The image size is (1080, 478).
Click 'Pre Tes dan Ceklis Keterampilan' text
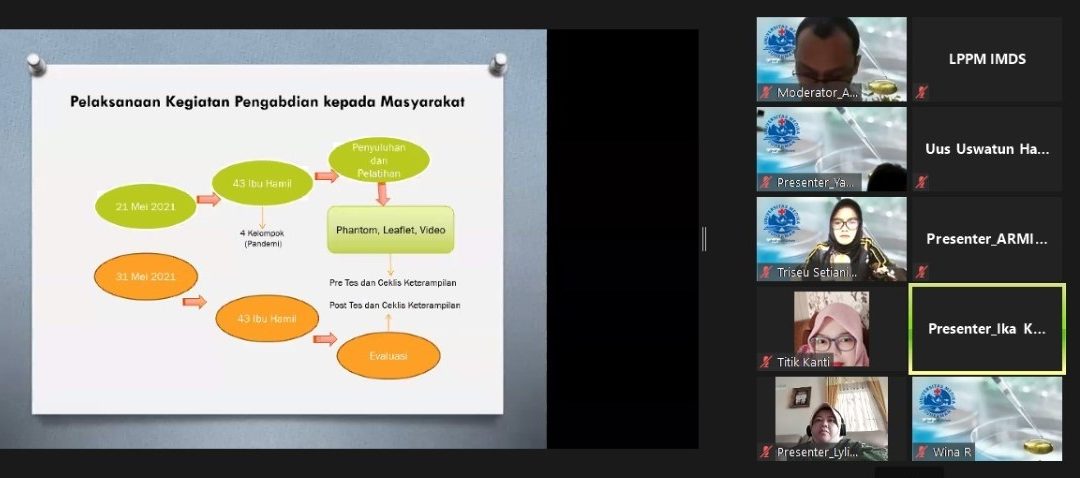(x=393, y=282)
